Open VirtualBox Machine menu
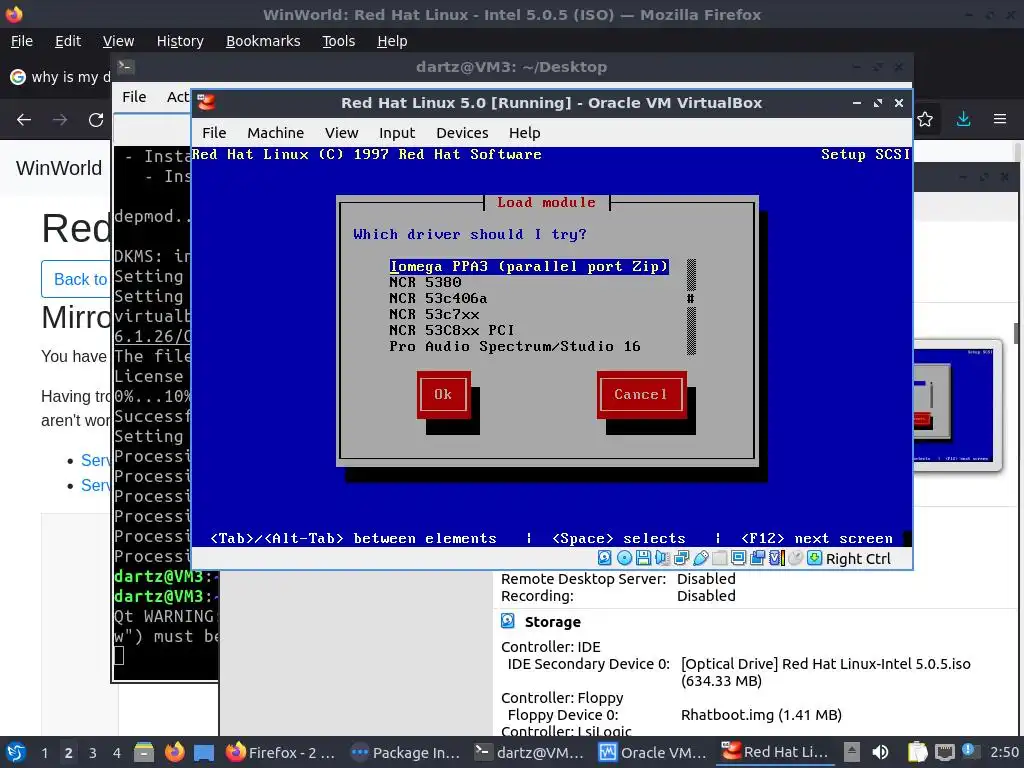 [276, 133]
